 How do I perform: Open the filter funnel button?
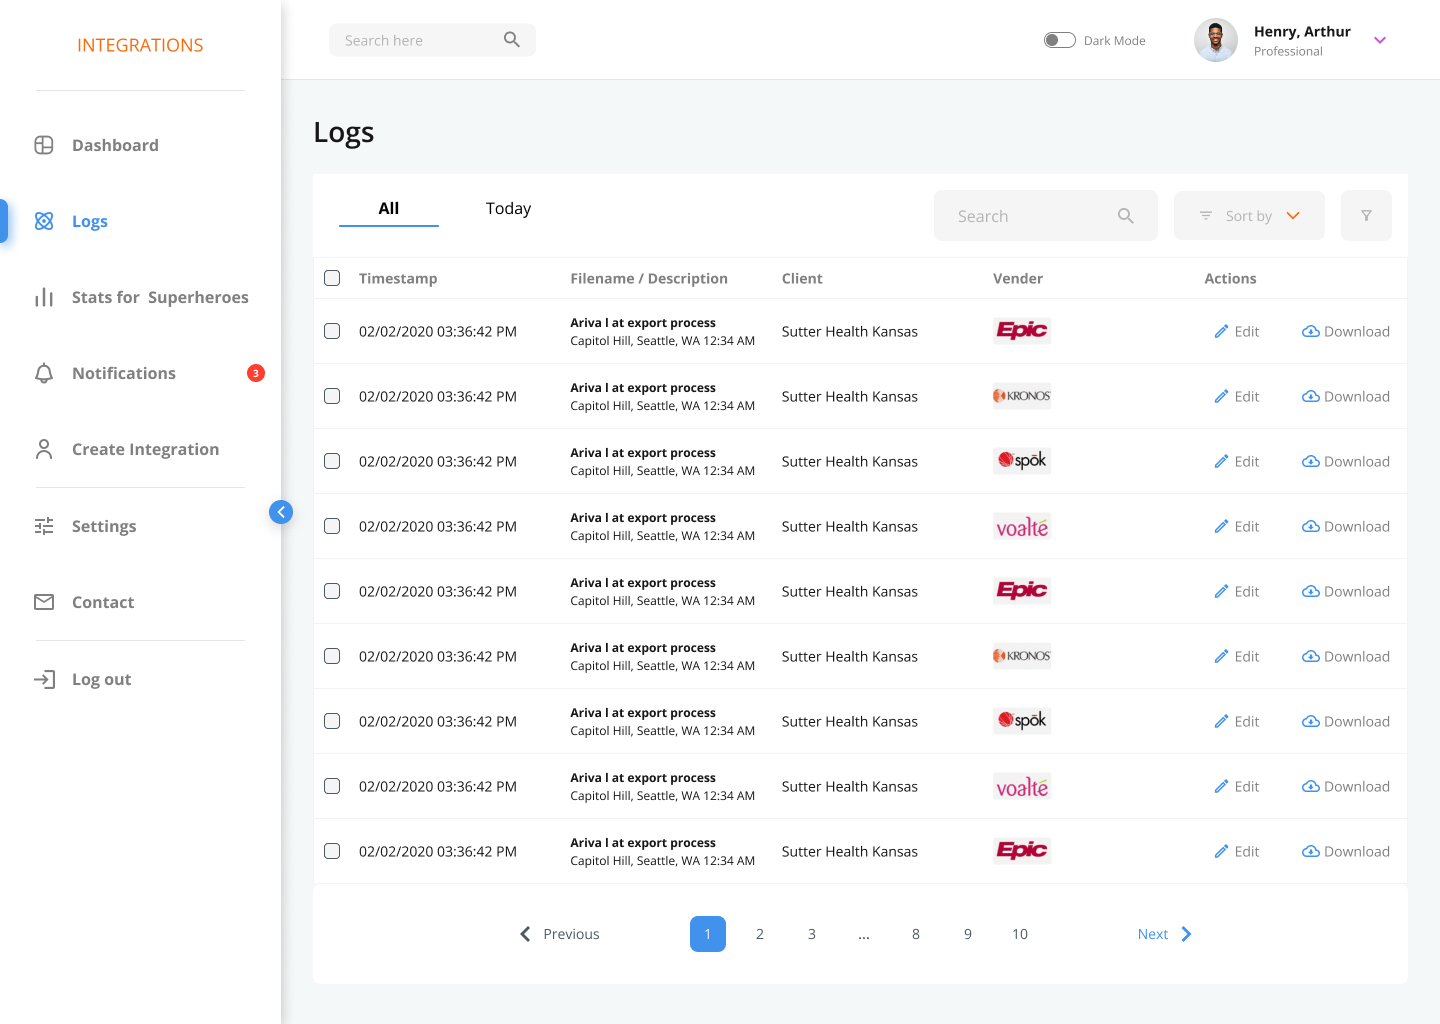1366,216
